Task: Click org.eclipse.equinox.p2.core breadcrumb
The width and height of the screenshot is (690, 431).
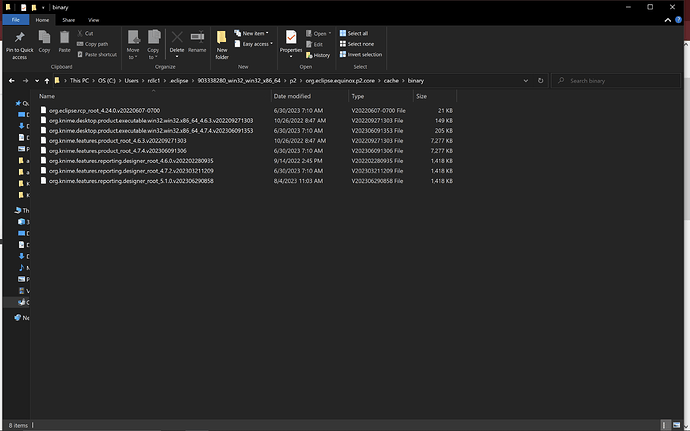Action: pyautogui.click(x=340, y=81)
